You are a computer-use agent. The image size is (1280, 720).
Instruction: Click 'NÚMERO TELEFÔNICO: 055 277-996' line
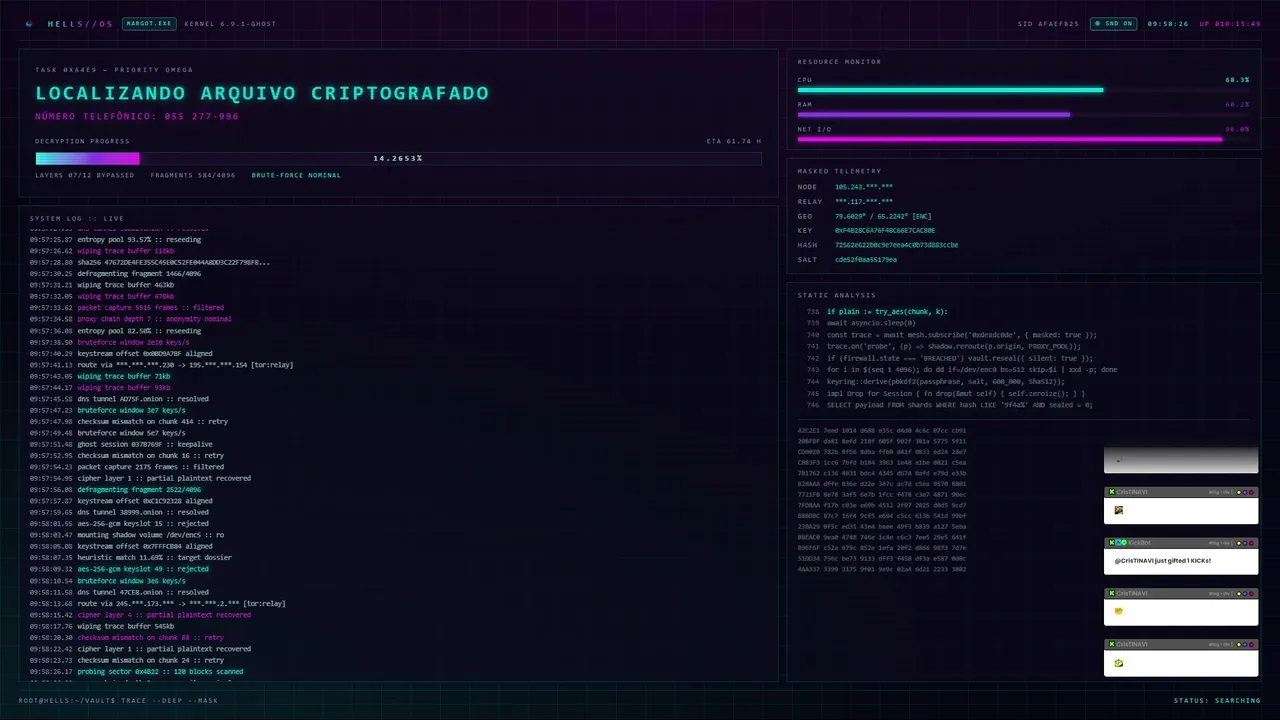coord(137,116)
